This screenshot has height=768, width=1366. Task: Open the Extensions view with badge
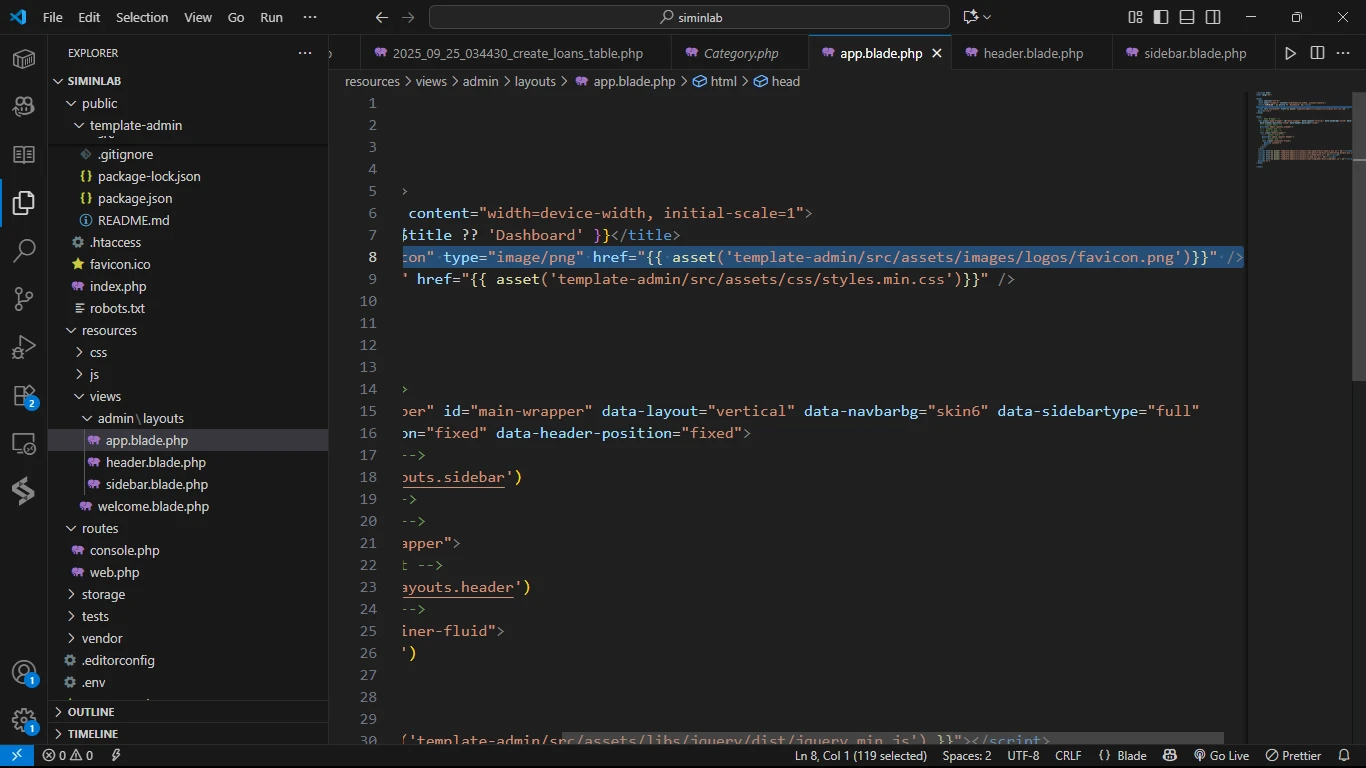[24, 396]
